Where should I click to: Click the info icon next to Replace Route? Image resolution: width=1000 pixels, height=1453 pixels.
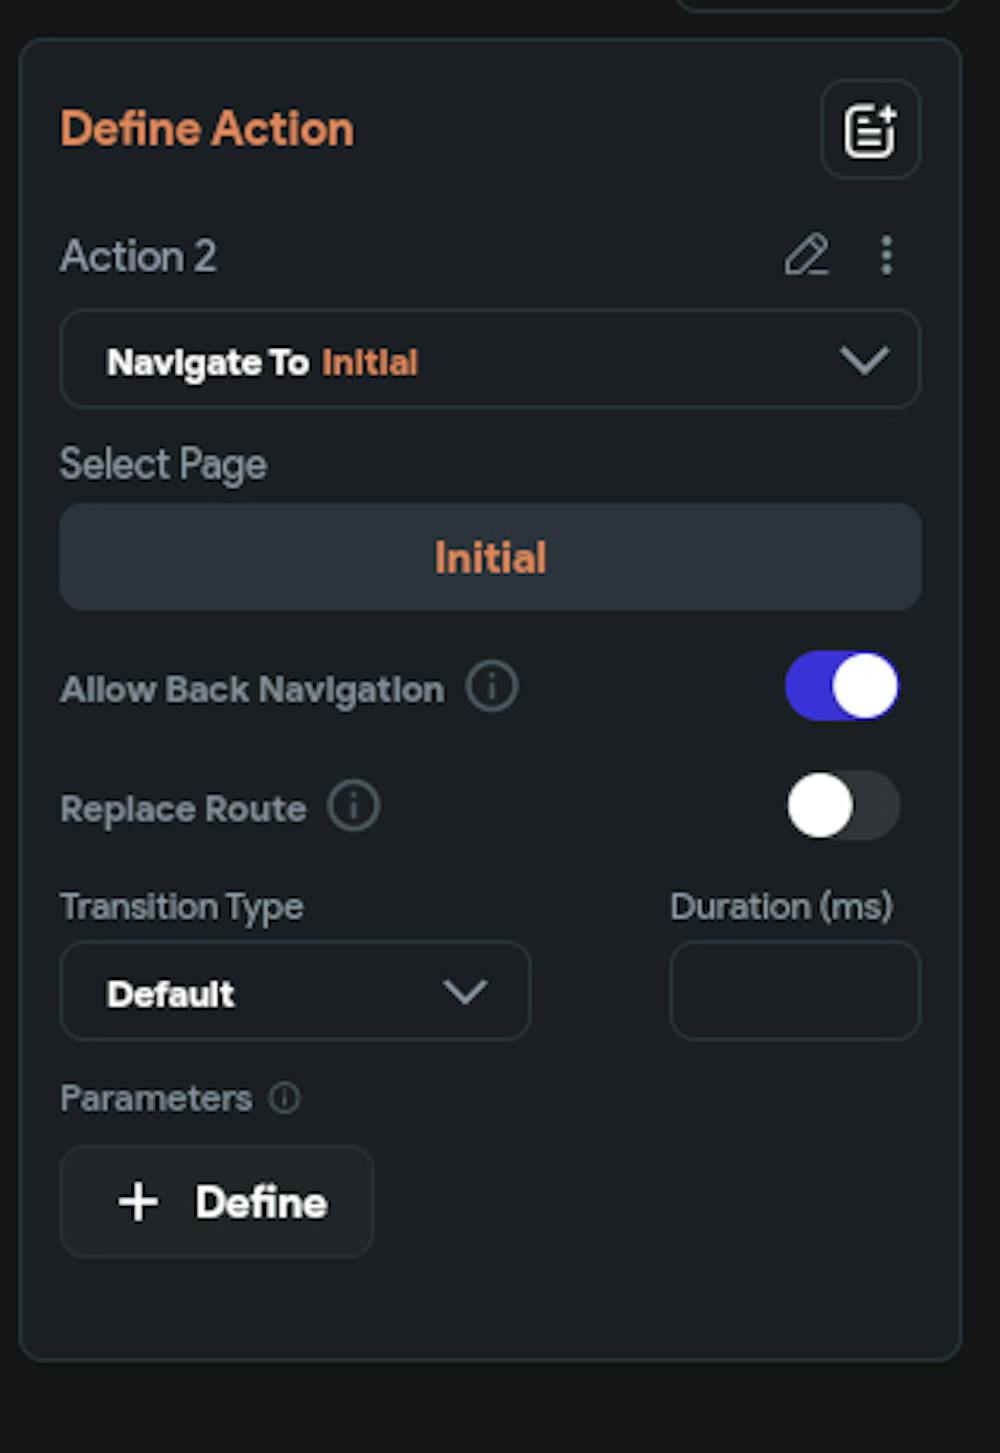click(354, 806)
